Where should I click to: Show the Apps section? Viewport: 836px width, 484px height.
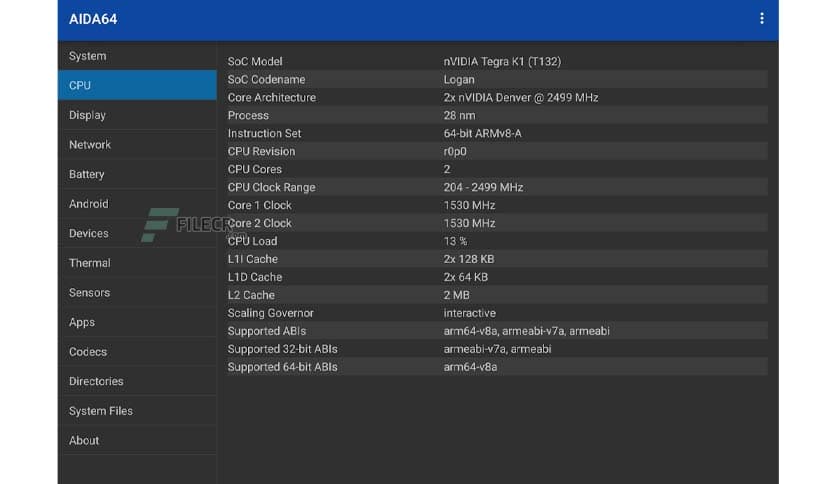coord(137,322)
